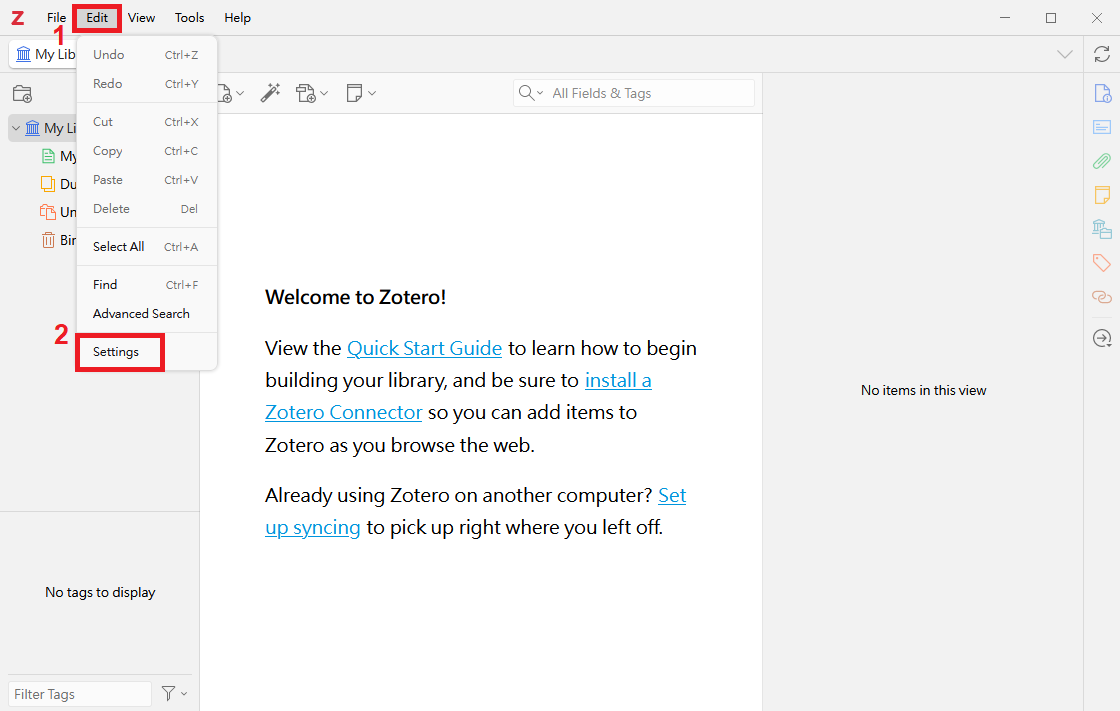
Task: Select Advanced Search in the Edit menu
Action: tap(141, 313)
